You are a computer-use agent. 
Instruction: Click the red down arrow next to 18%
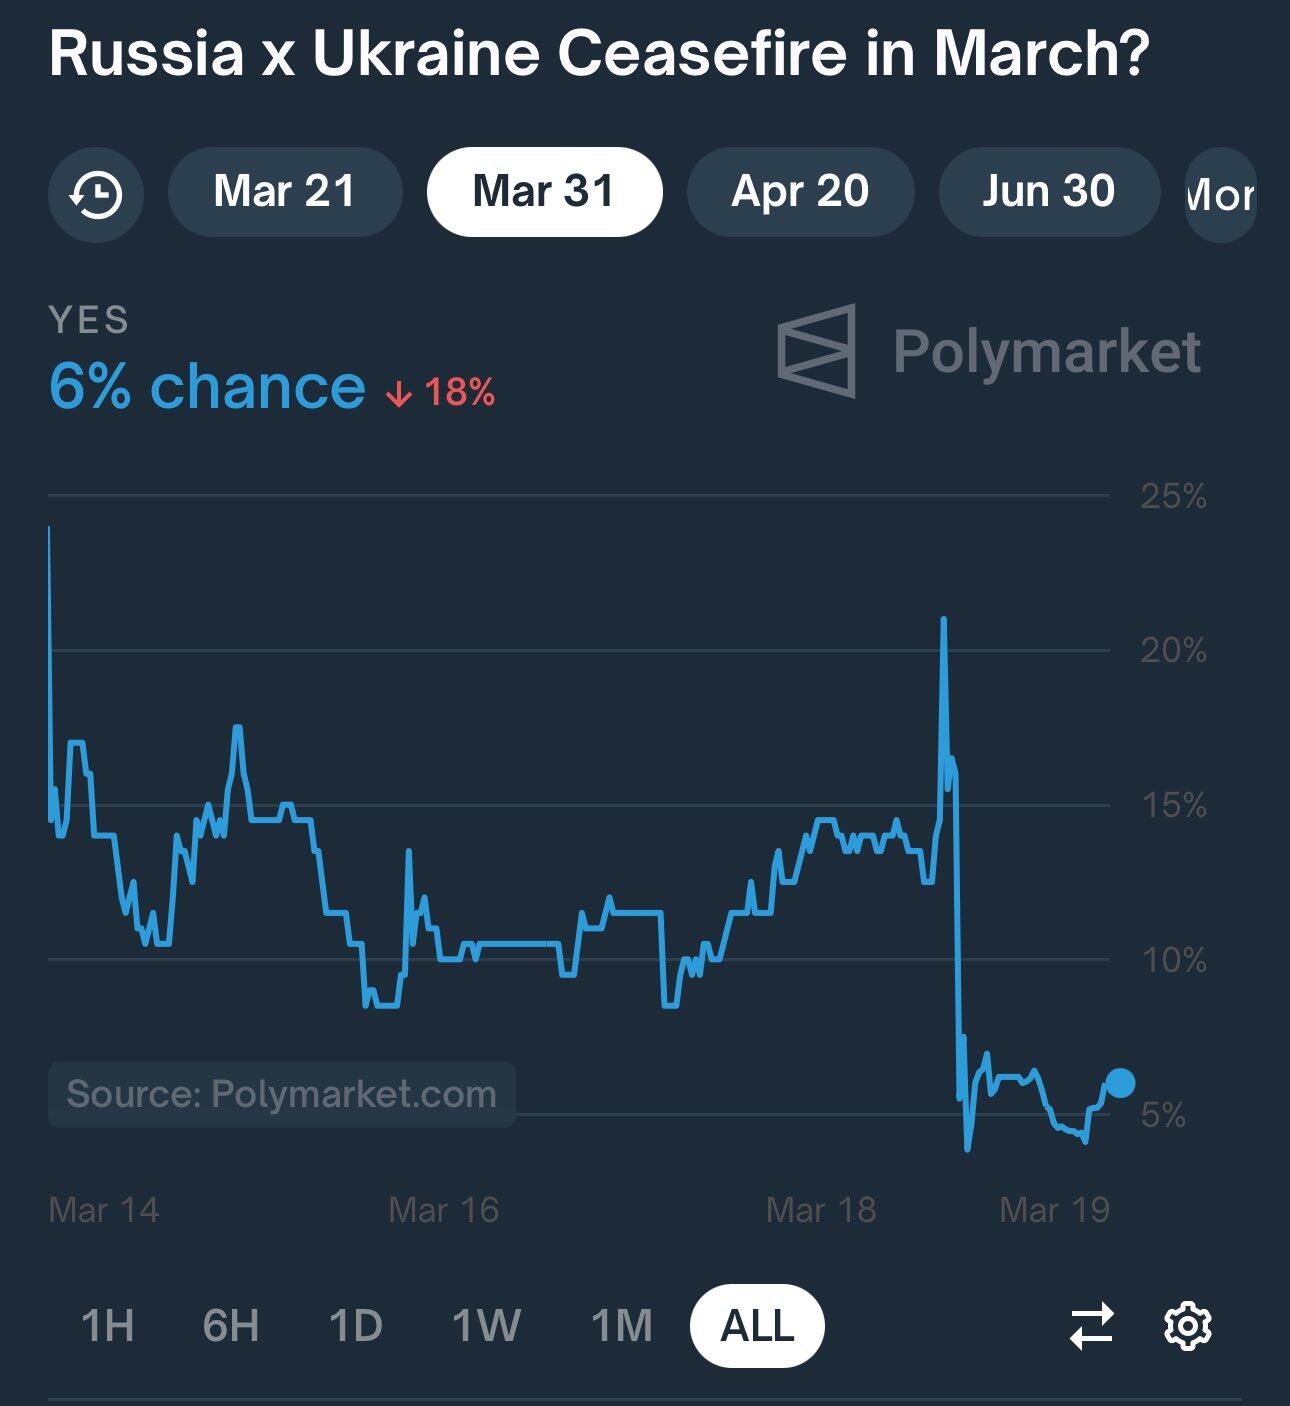tap(398, 394)
